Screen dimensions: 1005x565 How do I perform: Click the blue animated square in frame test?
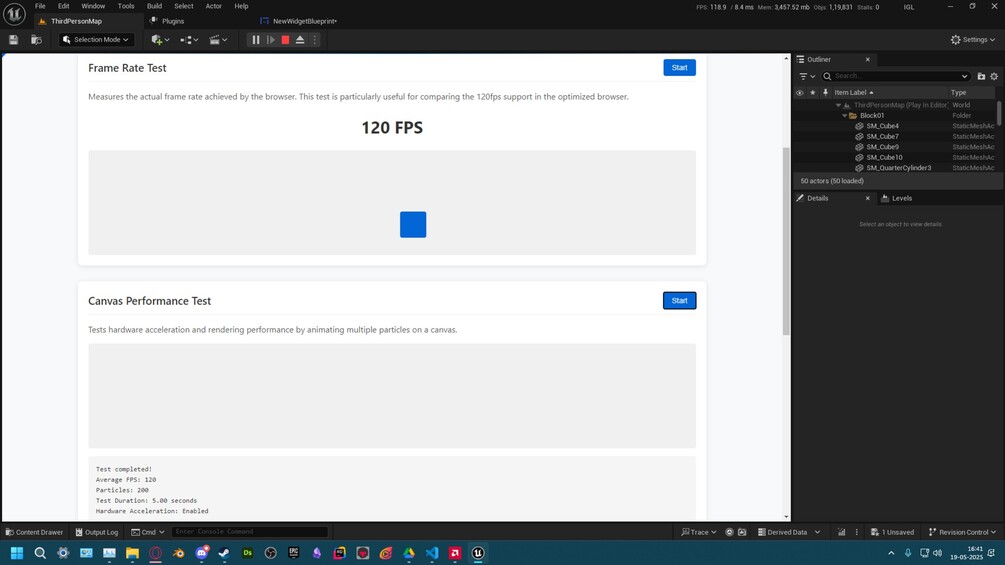pos(413,225)
